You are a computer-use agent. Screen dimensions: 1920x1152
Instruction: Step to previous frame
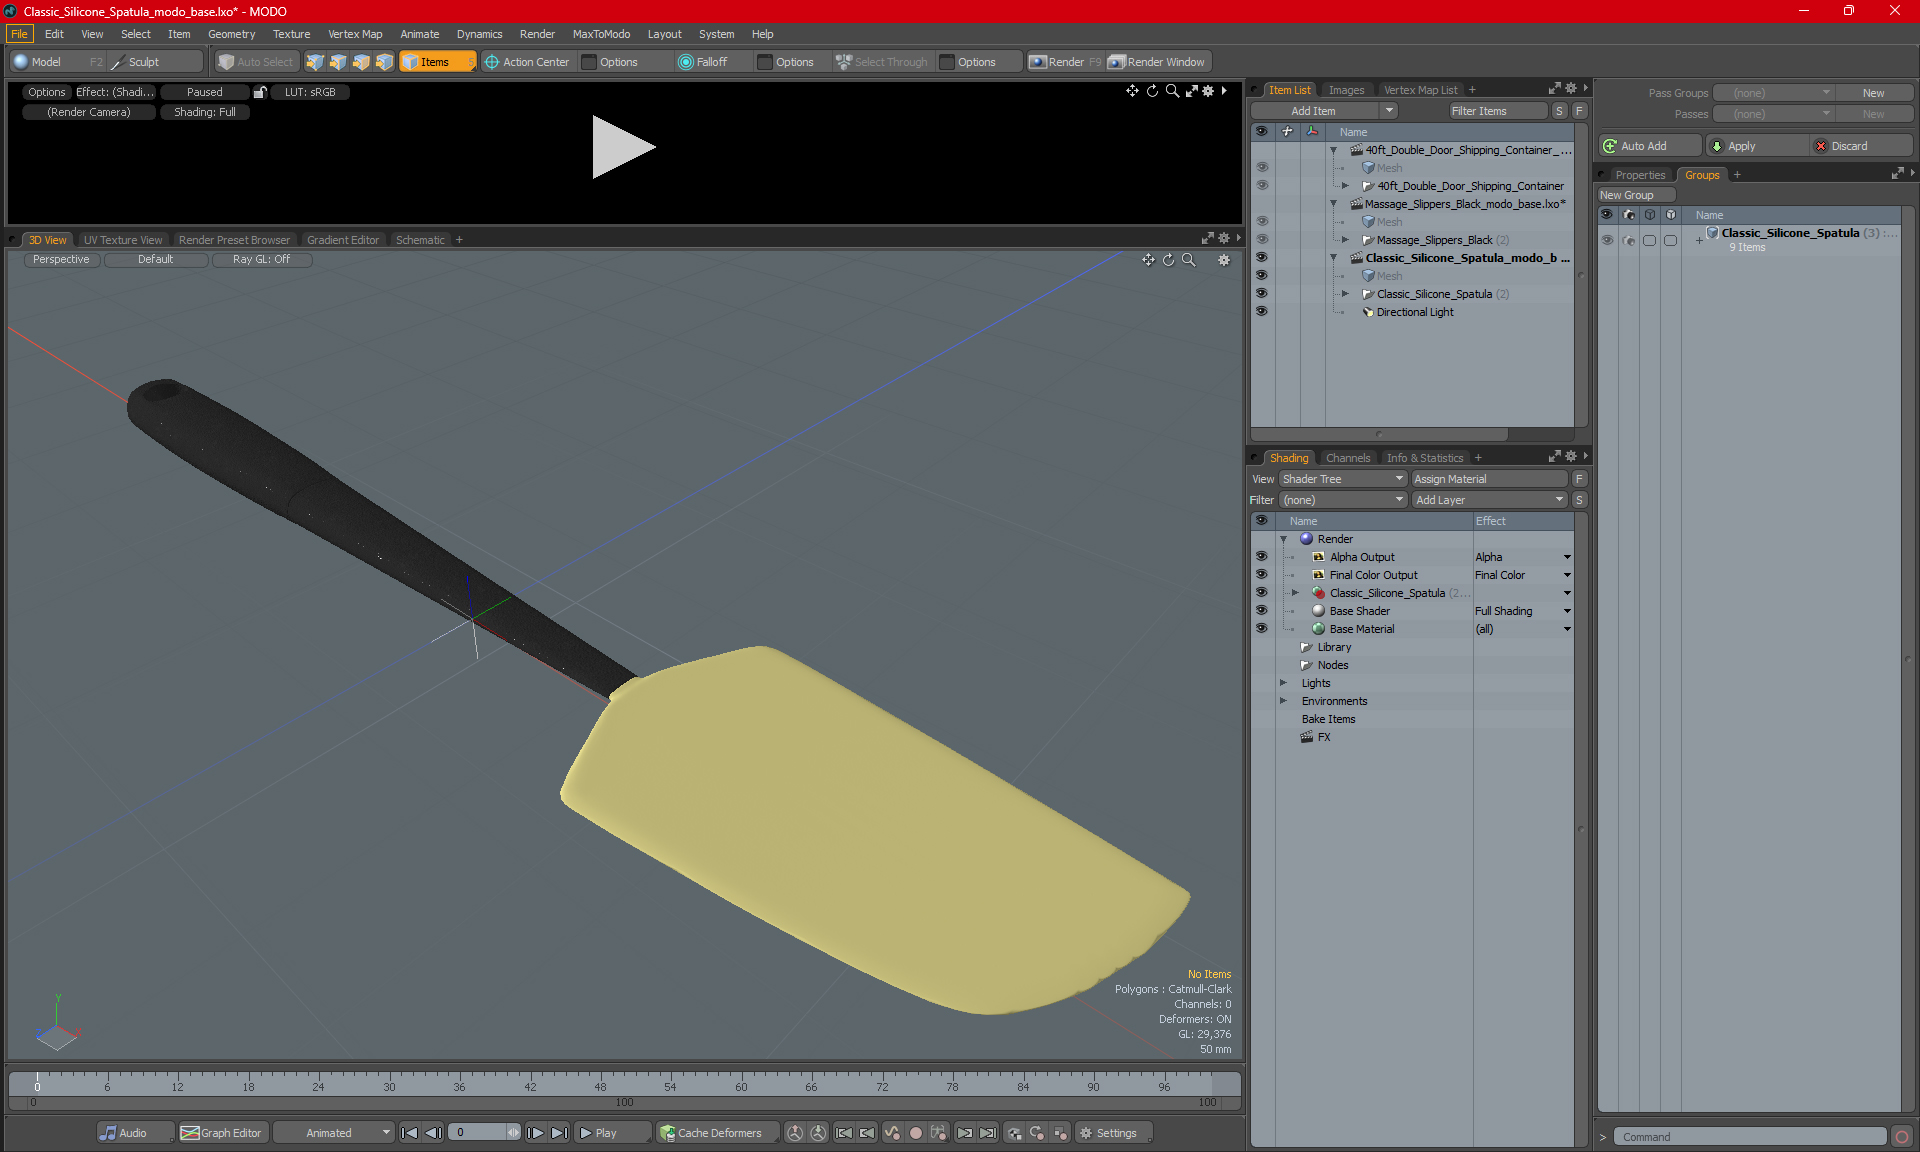click(x=433, y=1133)
